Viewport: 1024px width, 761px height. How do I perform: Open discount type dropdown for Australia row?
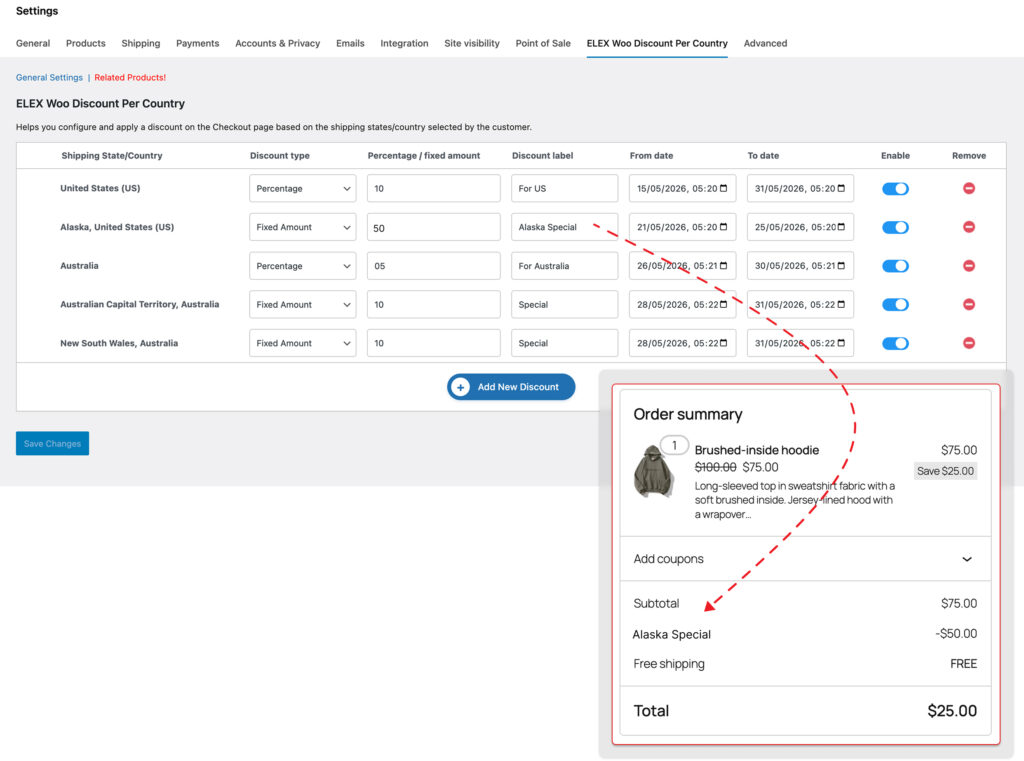pyautogui.click(x=302, y=266)
